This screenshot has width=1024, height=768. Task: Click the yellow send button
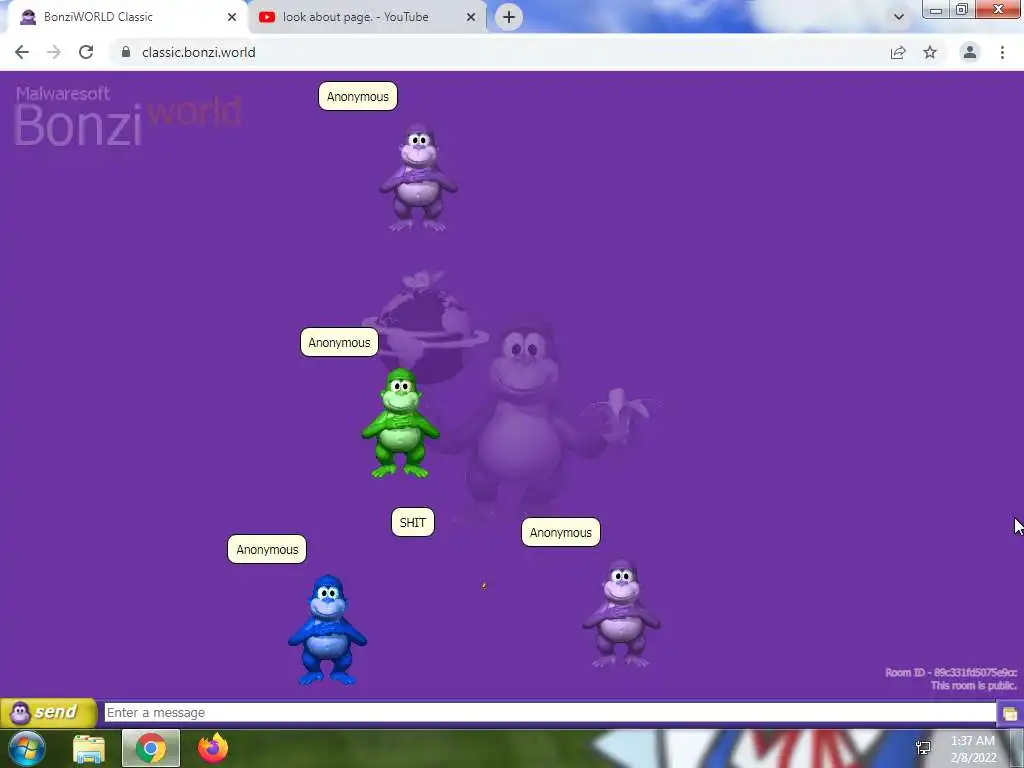(49, 712)
